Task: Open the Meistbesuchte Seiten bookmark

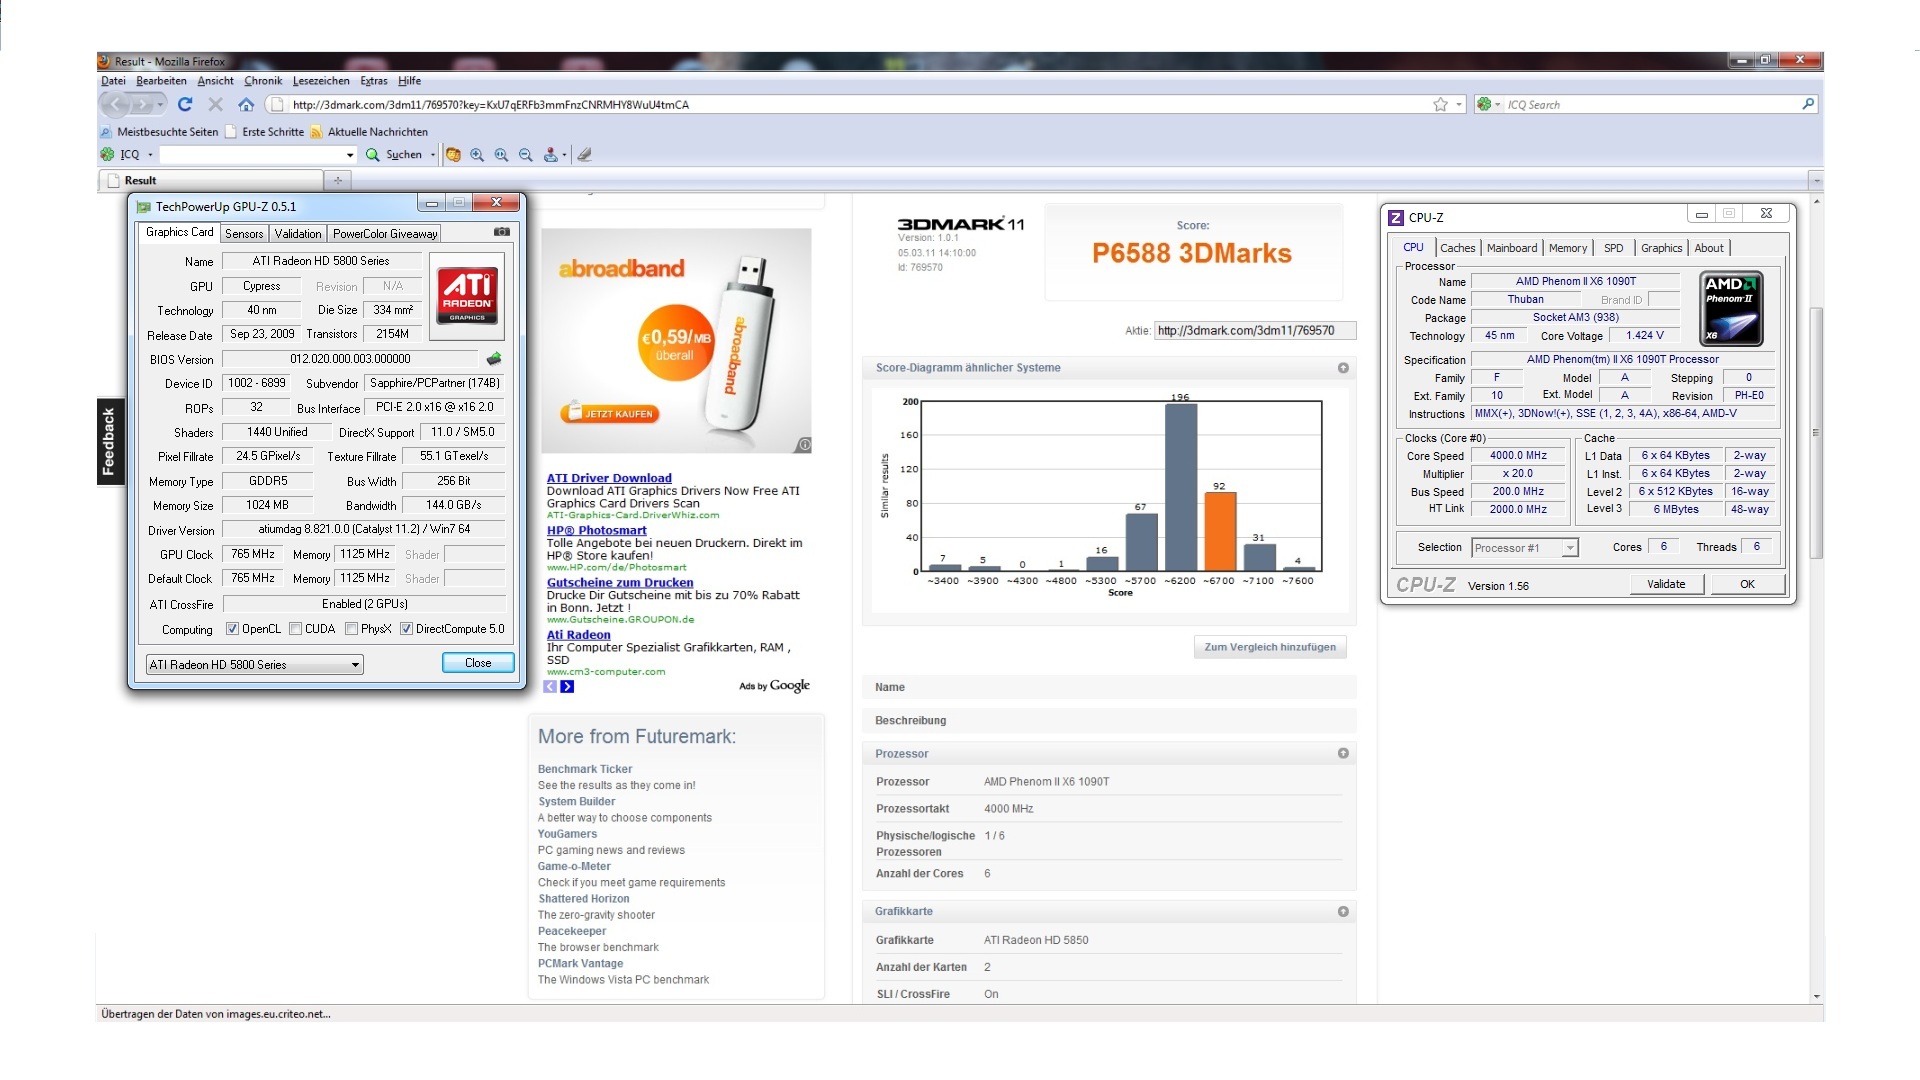Action: pos(159,132)
